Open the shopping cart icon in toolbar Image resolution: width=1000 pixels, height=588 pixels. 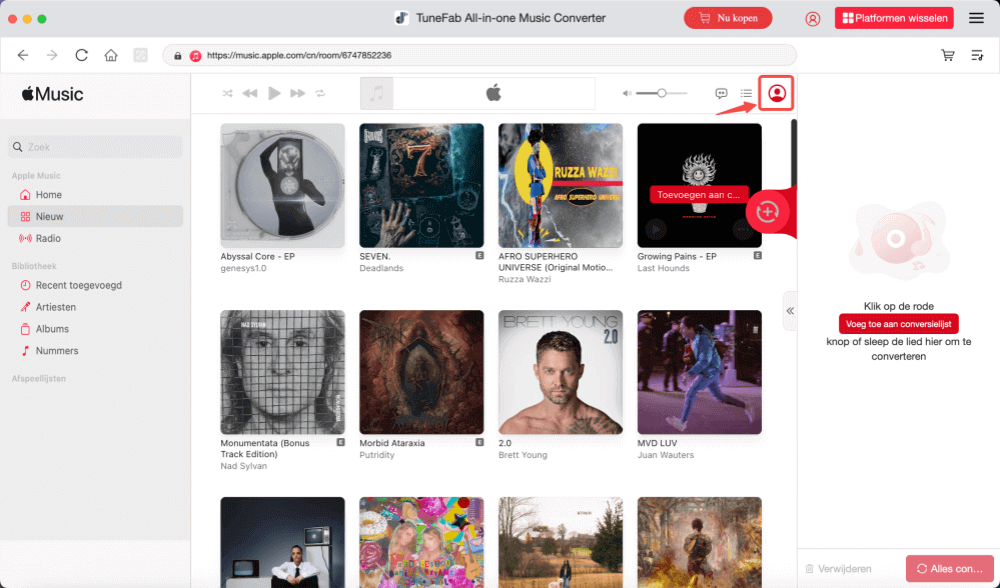coord(948,55)
